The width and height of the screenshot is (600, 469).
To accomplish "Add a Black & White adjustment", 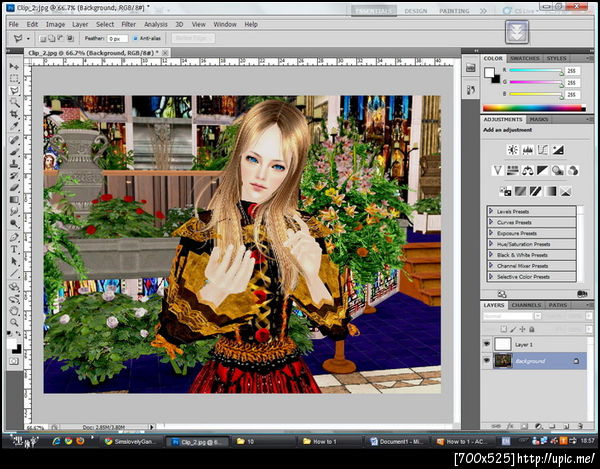I will [543, 170].
